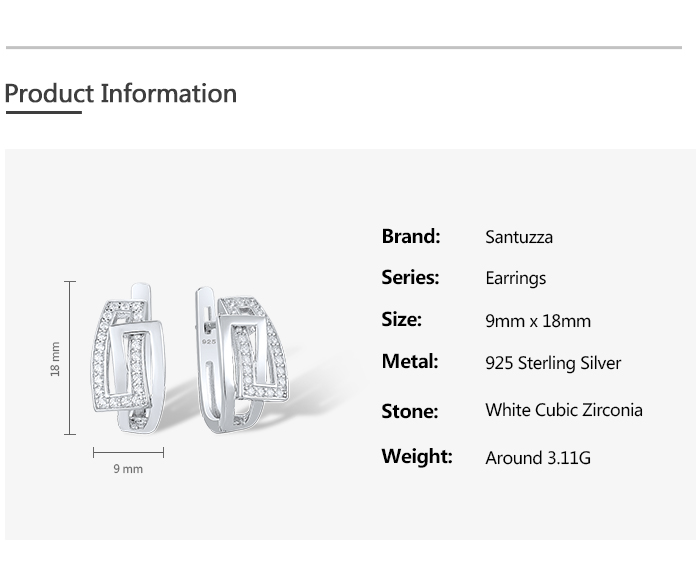Click the 9 mm width label

pos(128,469)
